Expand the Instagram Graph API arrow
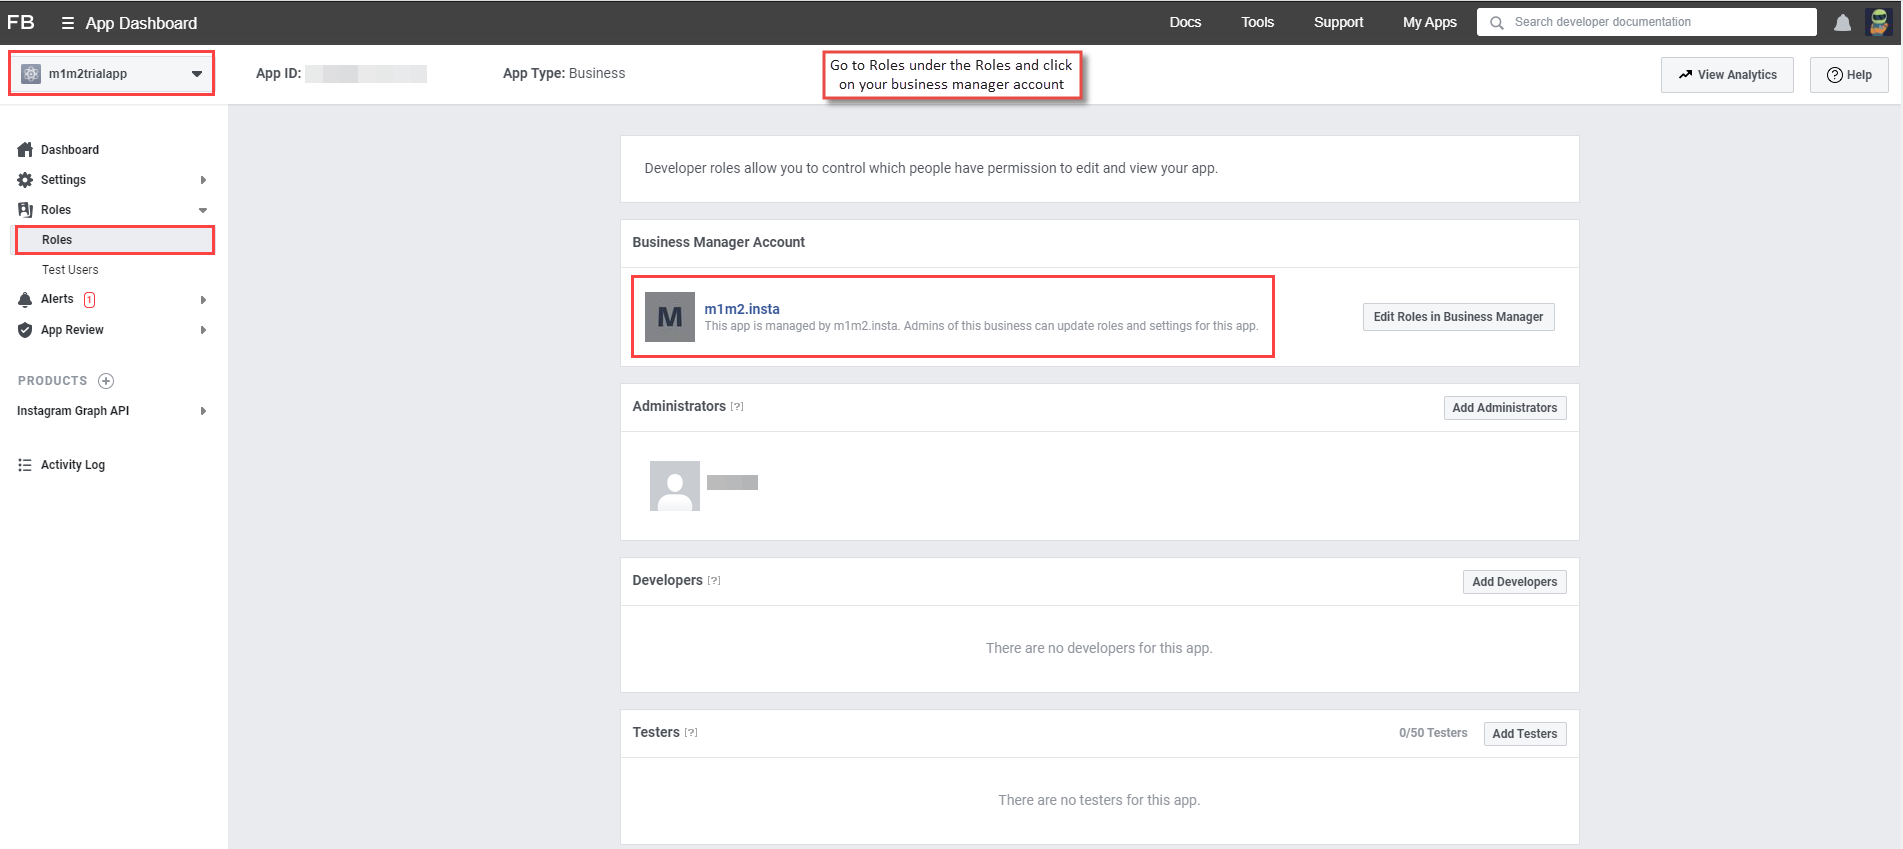The width and height of the screenshot is (1903, 849). pos(203,411)
